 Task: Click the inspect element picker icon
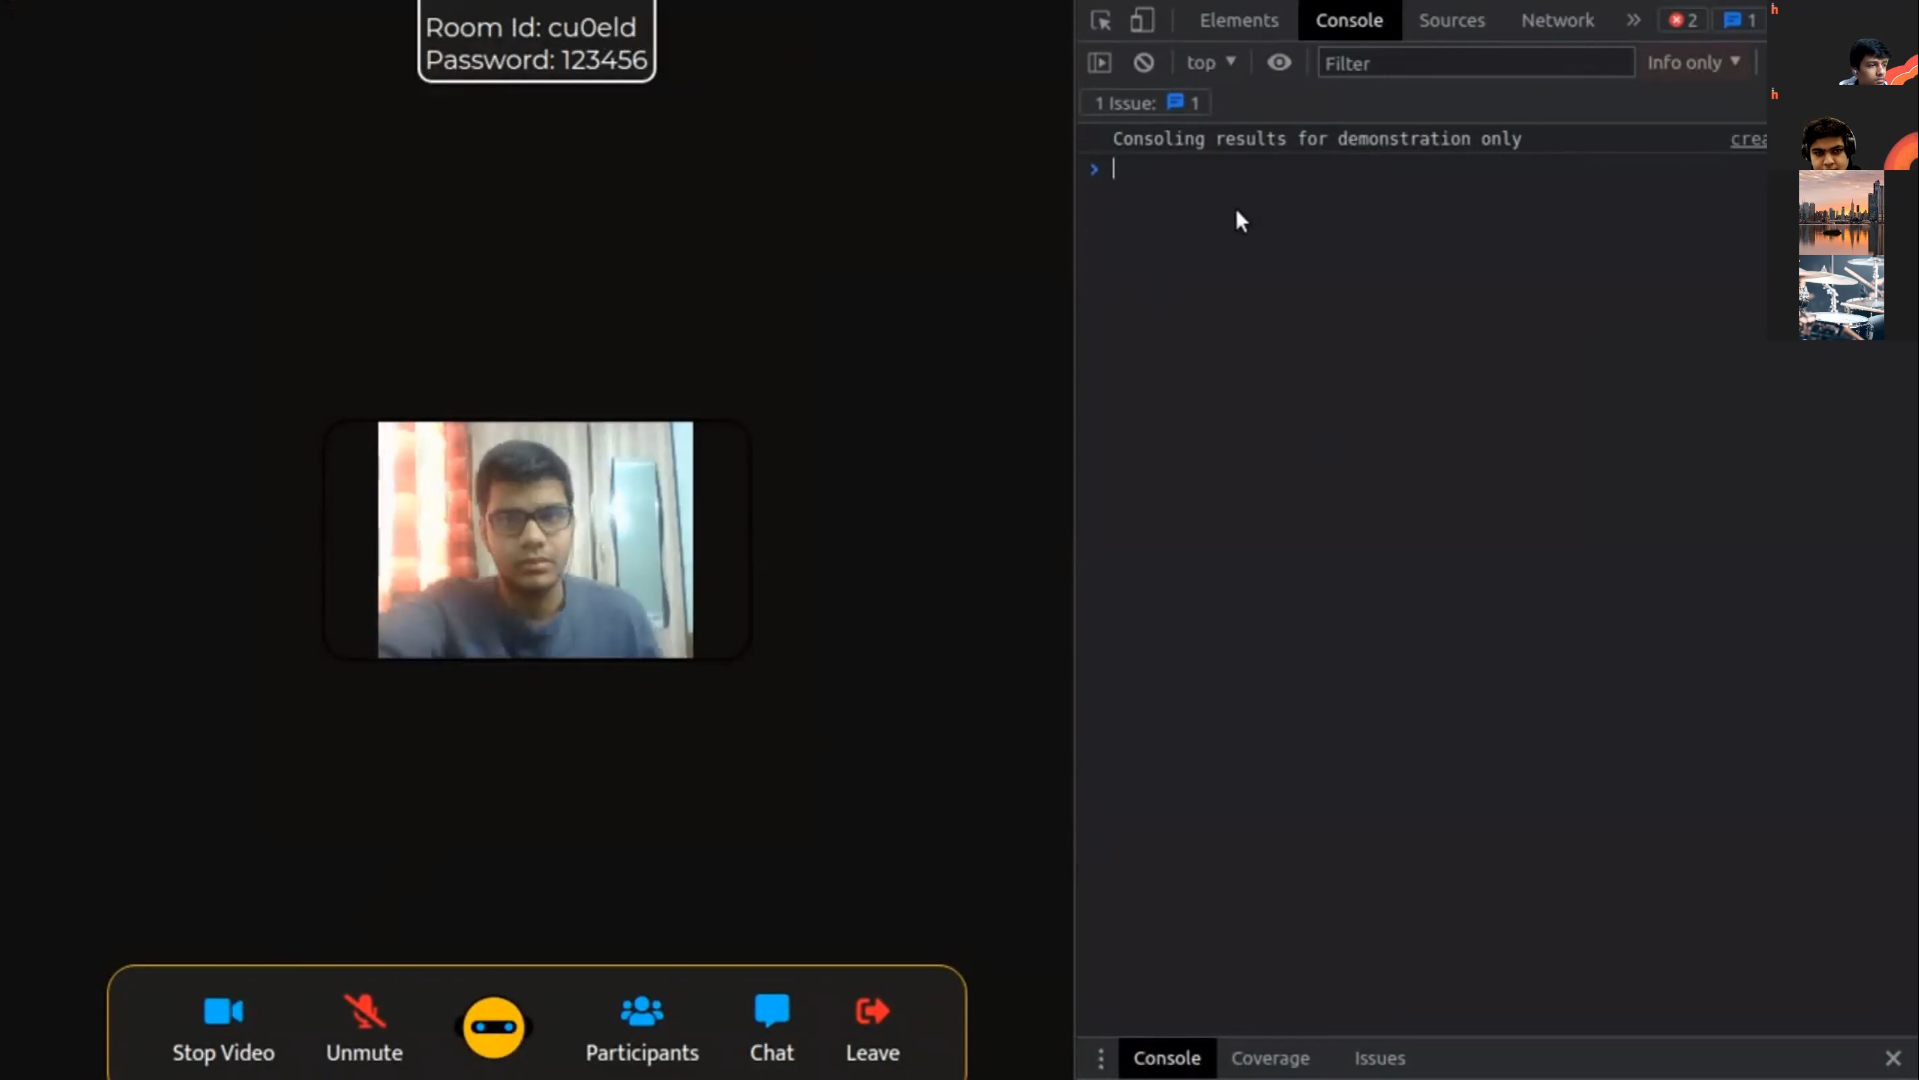(1101, 21)
